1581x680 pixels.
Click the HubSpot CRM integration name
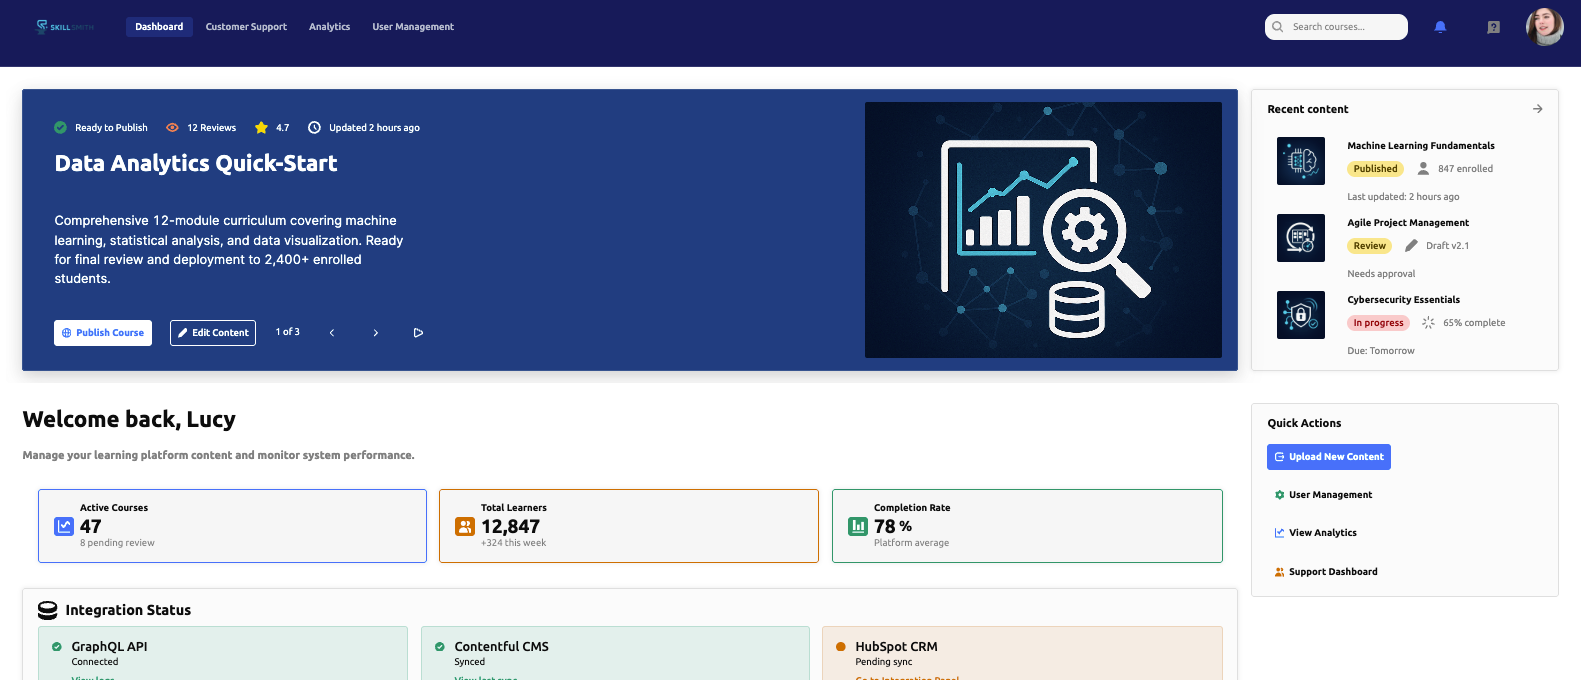(x=896, y=647)
